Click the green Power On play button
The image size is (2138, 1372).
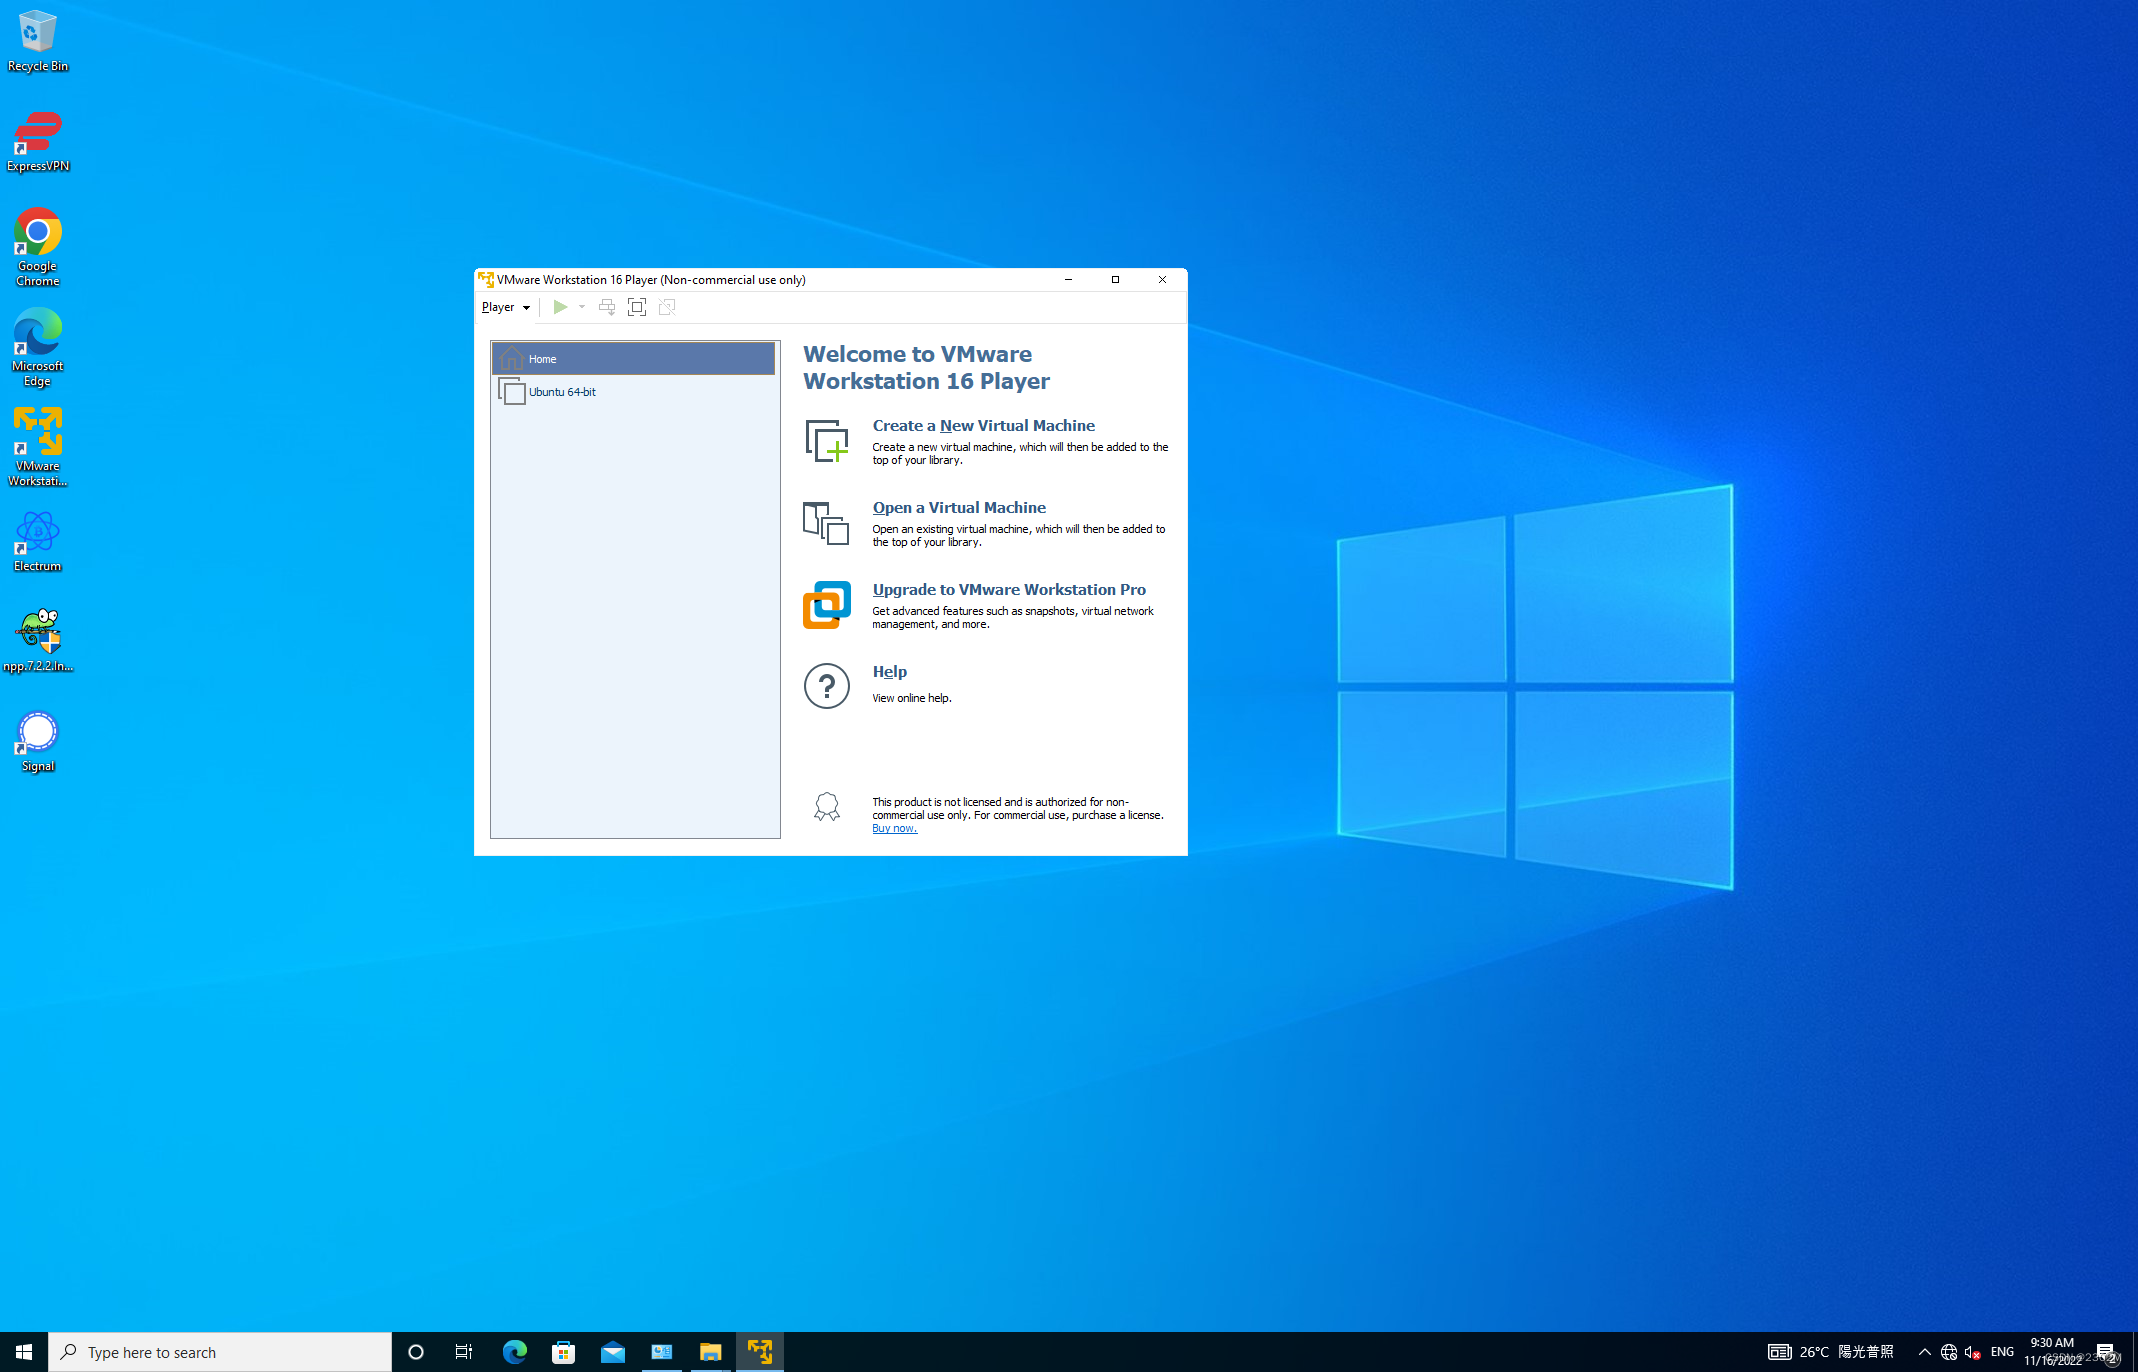coord(560,307)
